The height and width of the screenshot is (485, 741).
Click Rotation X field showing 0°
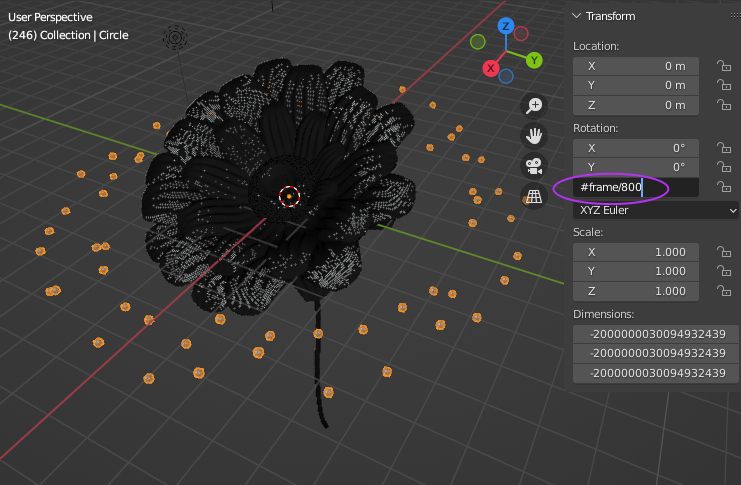pos(636,148)
